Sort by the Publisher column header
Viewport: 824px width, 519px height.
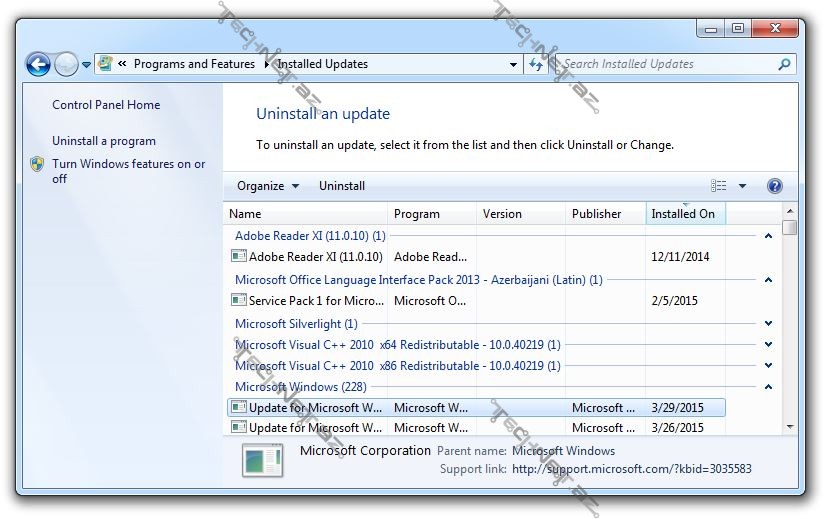[x=605, y=214]
